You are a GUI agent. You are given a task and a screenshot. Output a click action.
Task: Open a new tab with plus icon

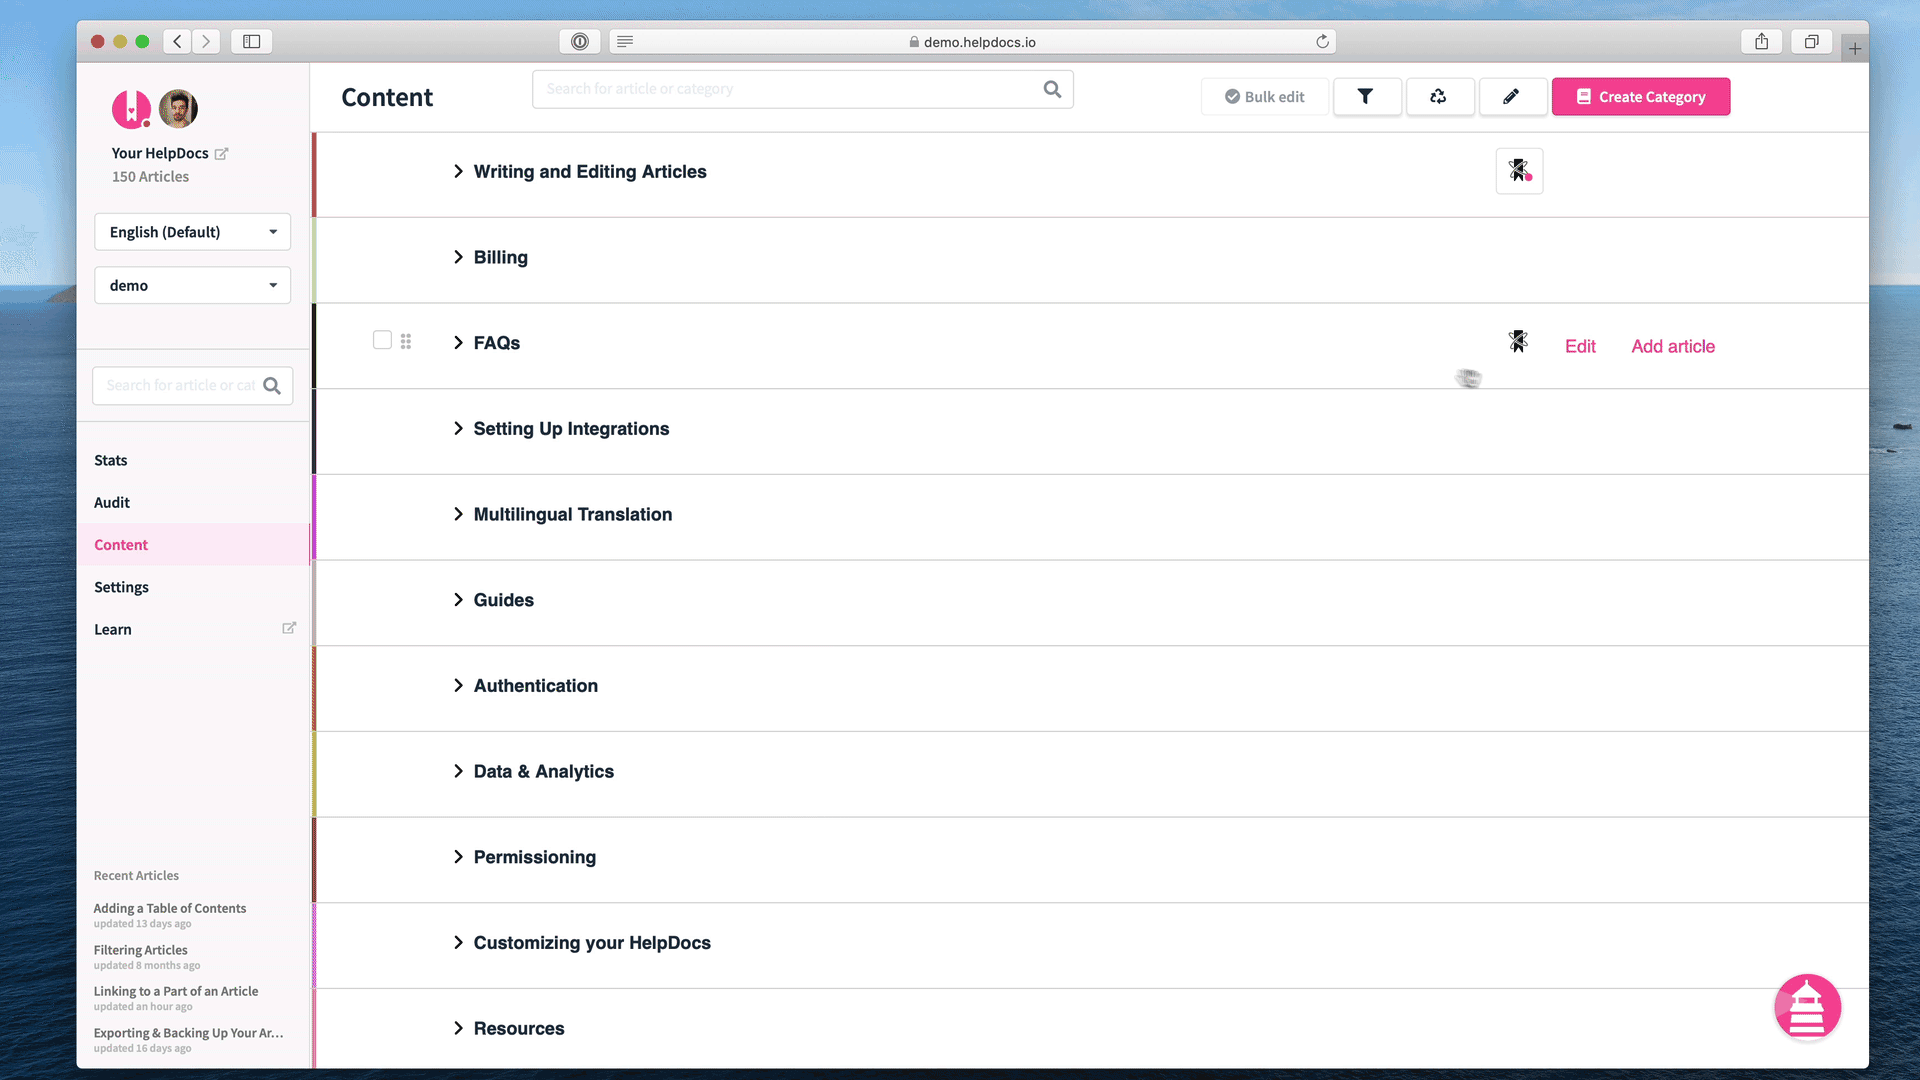1855,48
